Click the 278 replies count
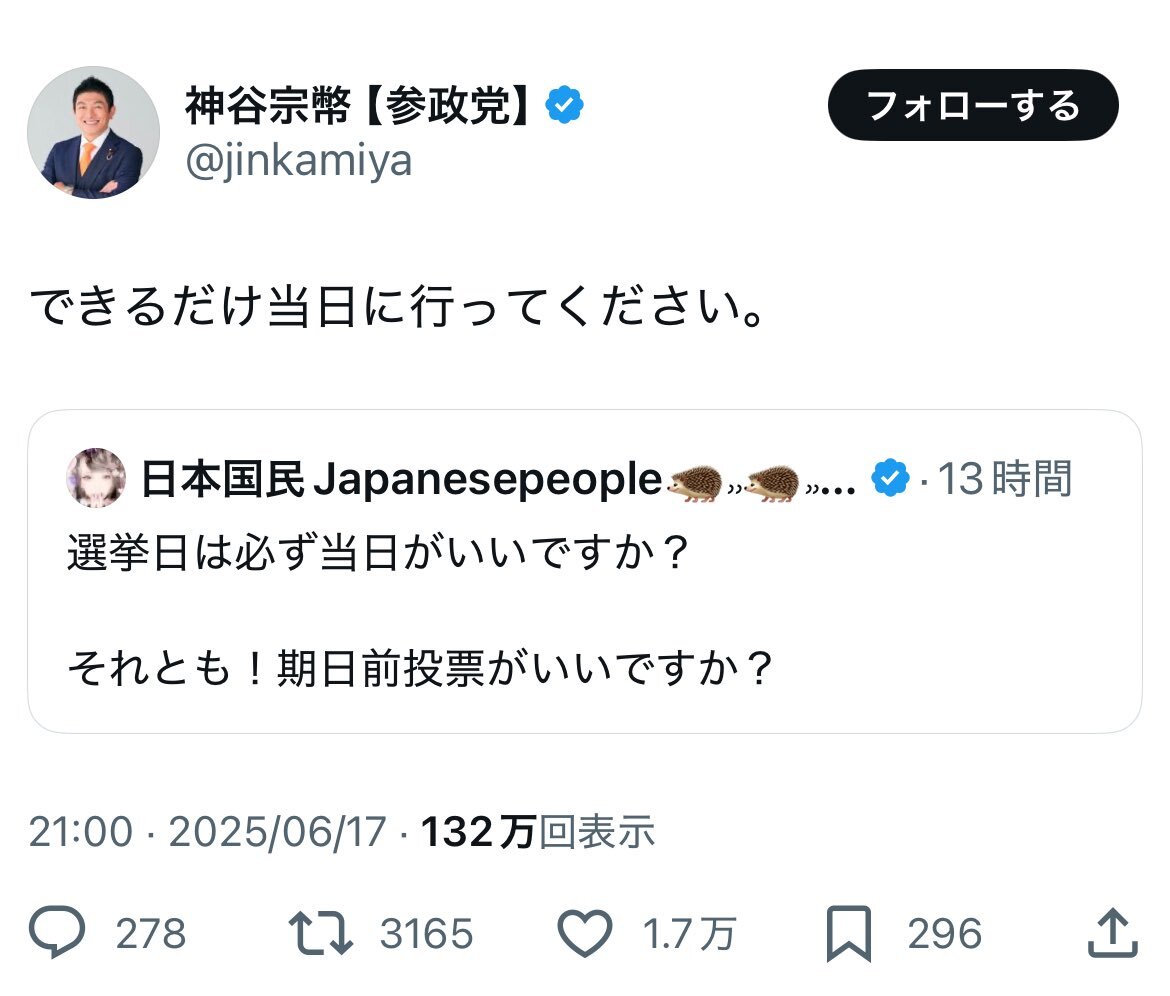Viewport: 1170px width, 996px height. (x=151, y=933)
